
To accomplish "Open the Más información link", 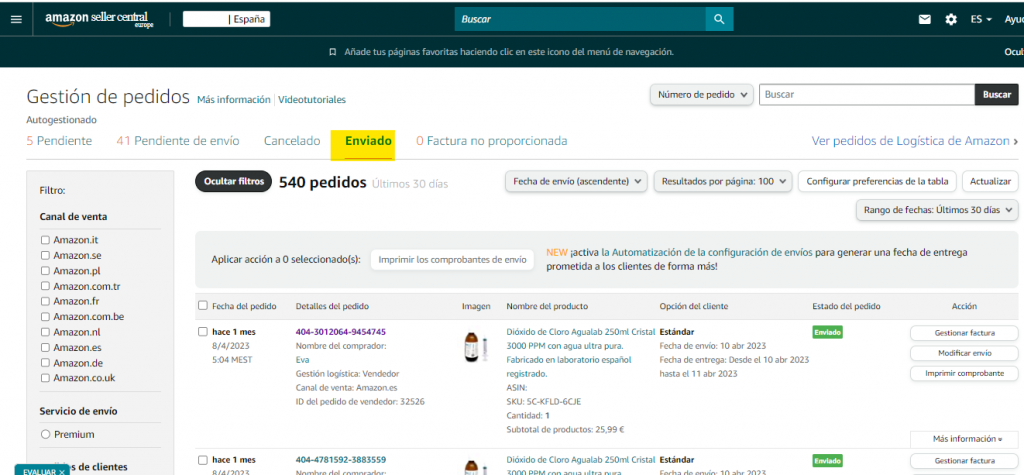I will 234,100.
